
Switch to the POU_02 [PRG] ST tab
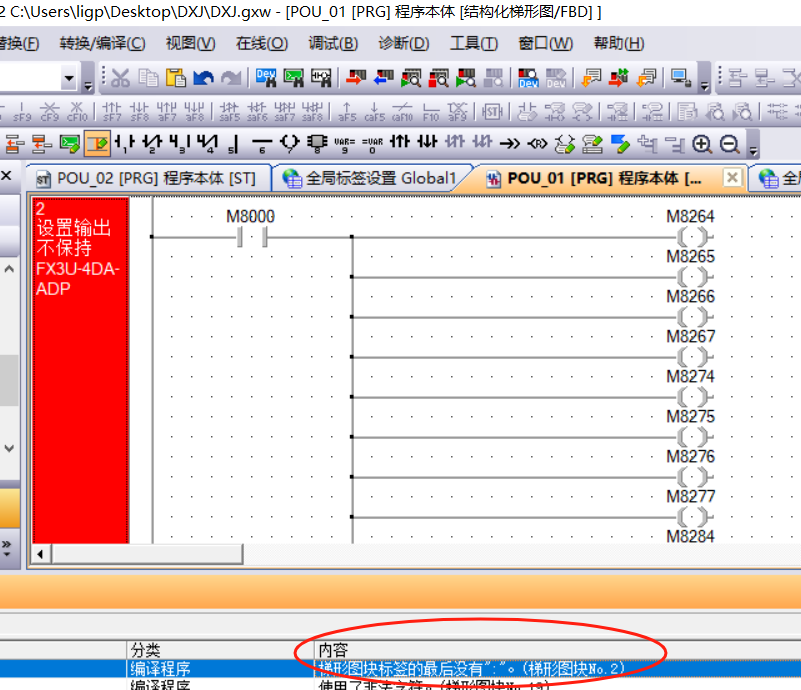click(146, 179)
